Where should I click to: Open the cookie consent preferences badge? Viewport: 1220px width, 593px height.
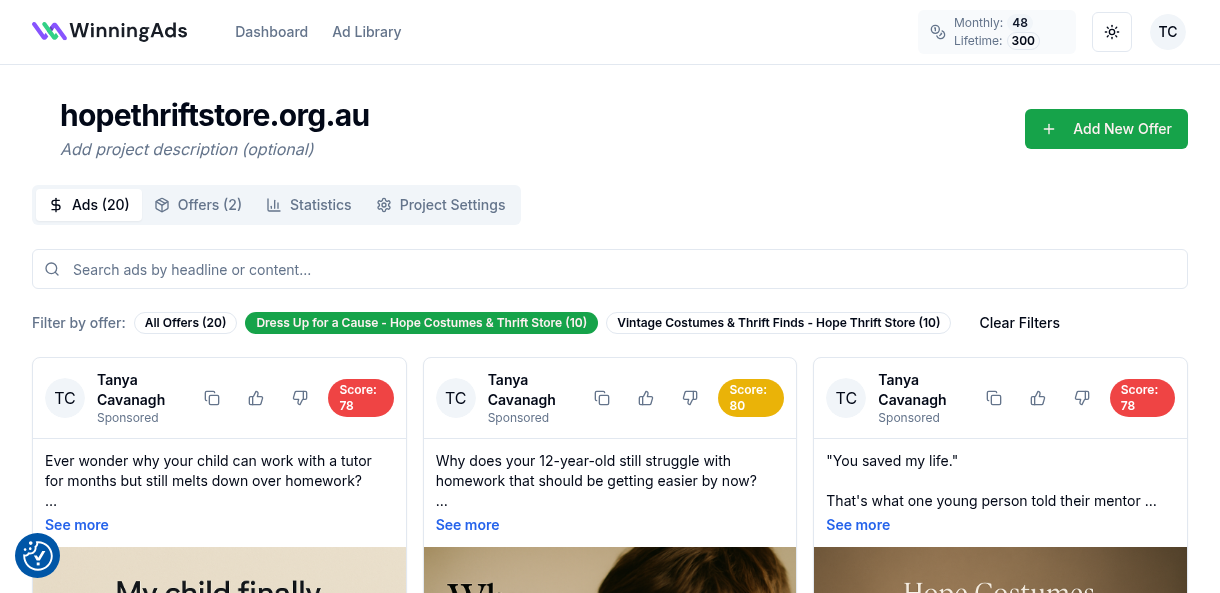pyautogui.click(x=37, y=555)
